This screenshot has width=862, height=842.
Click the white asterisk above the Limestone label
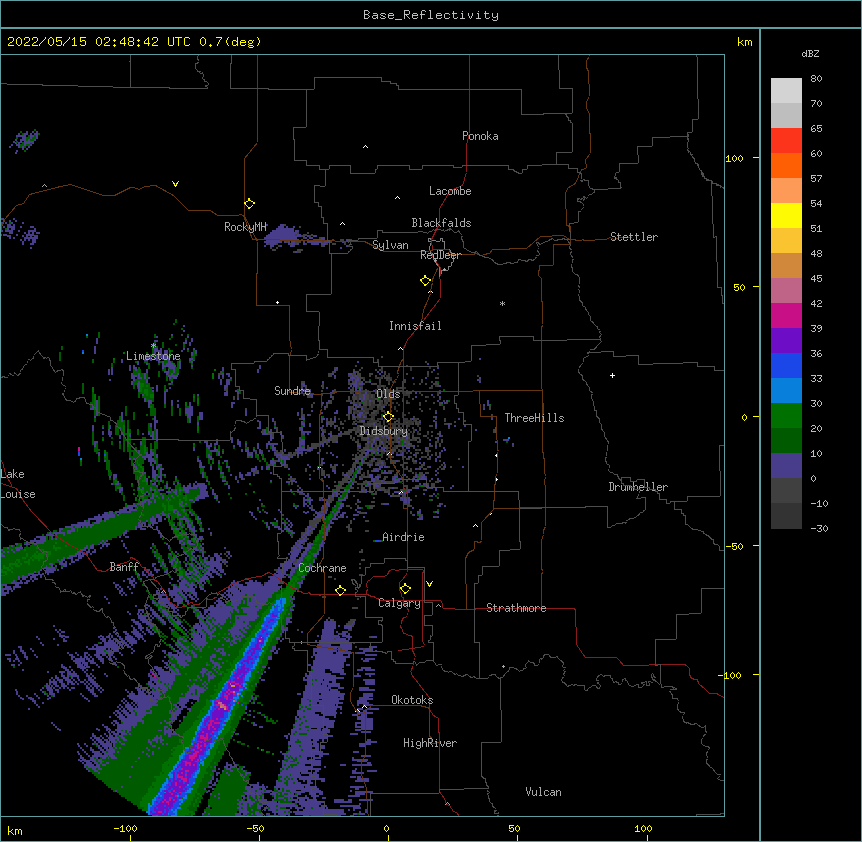[x=154, y=345]
